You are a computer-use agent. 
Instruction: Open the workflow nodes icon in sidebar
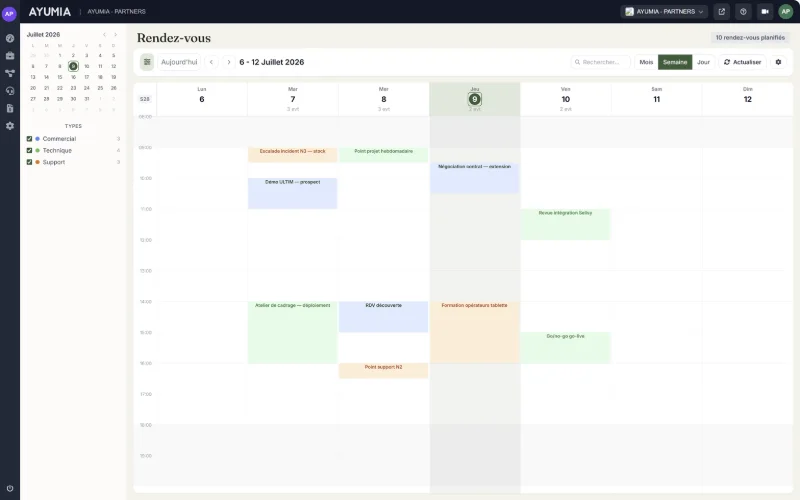(10, 73)
